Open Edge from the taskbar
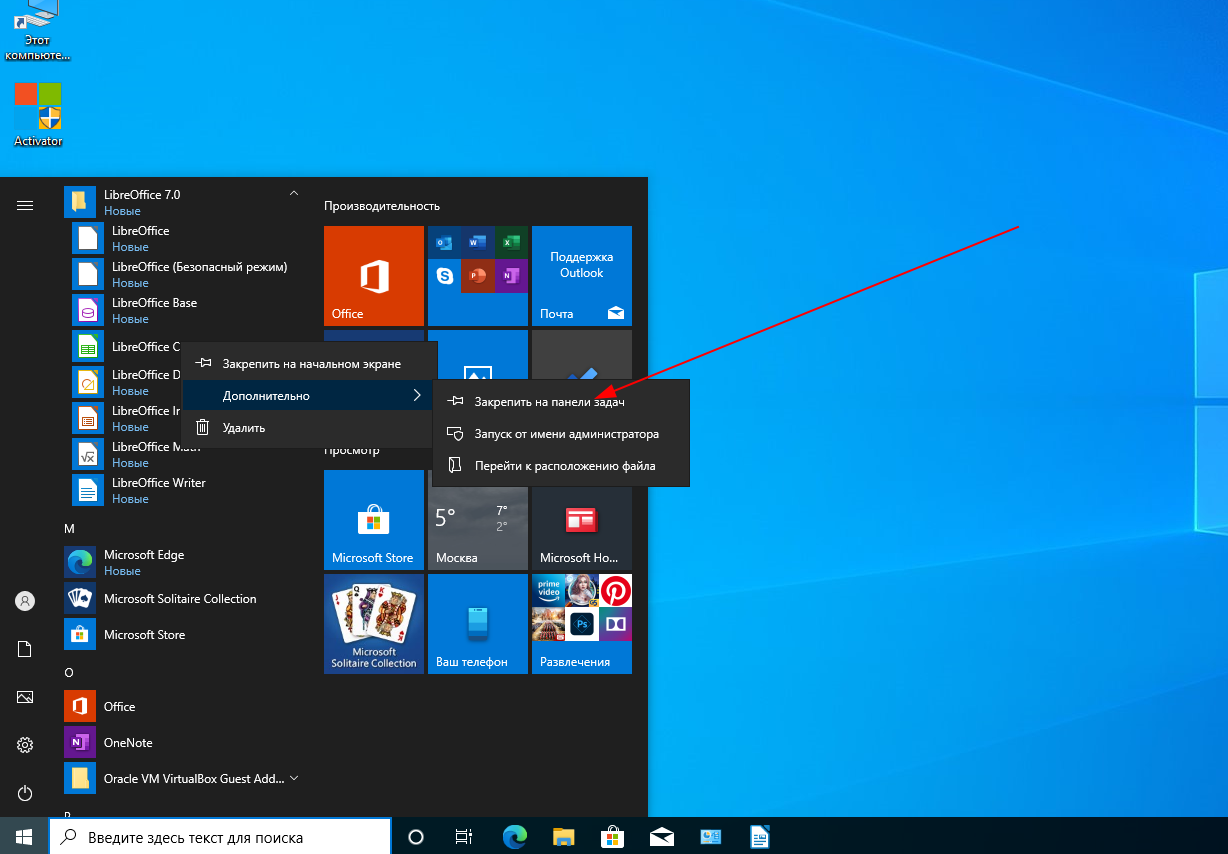Image resolution: width=1228 pixels, height=854 pixels. point(515,837)
